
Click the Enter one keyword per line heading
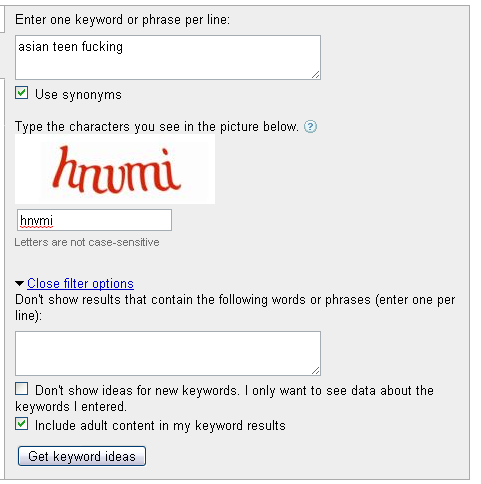point(122,20)
